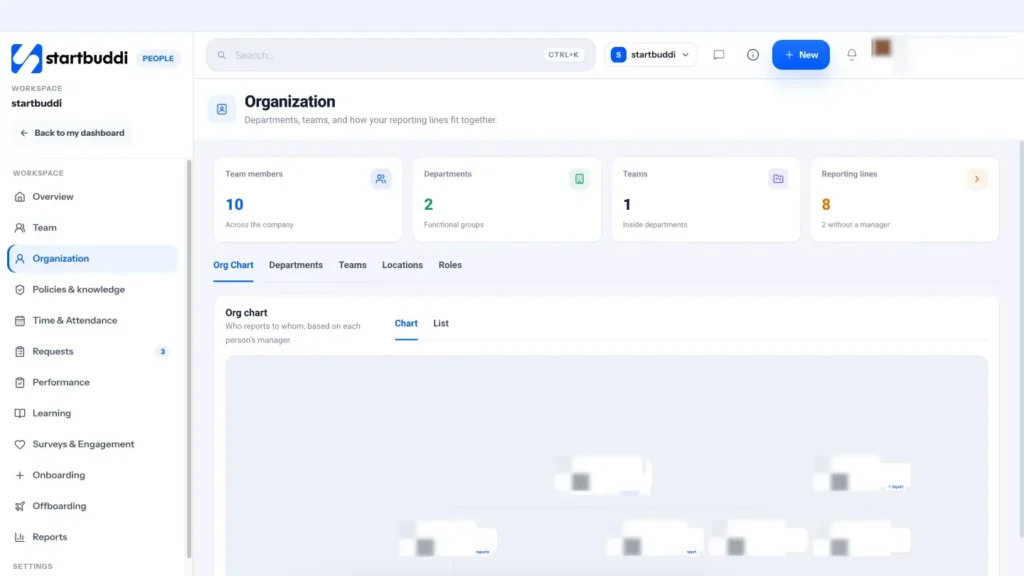This screenshot has width=1024, height=576.
Task: Open notifications bell
Action: 852,55
